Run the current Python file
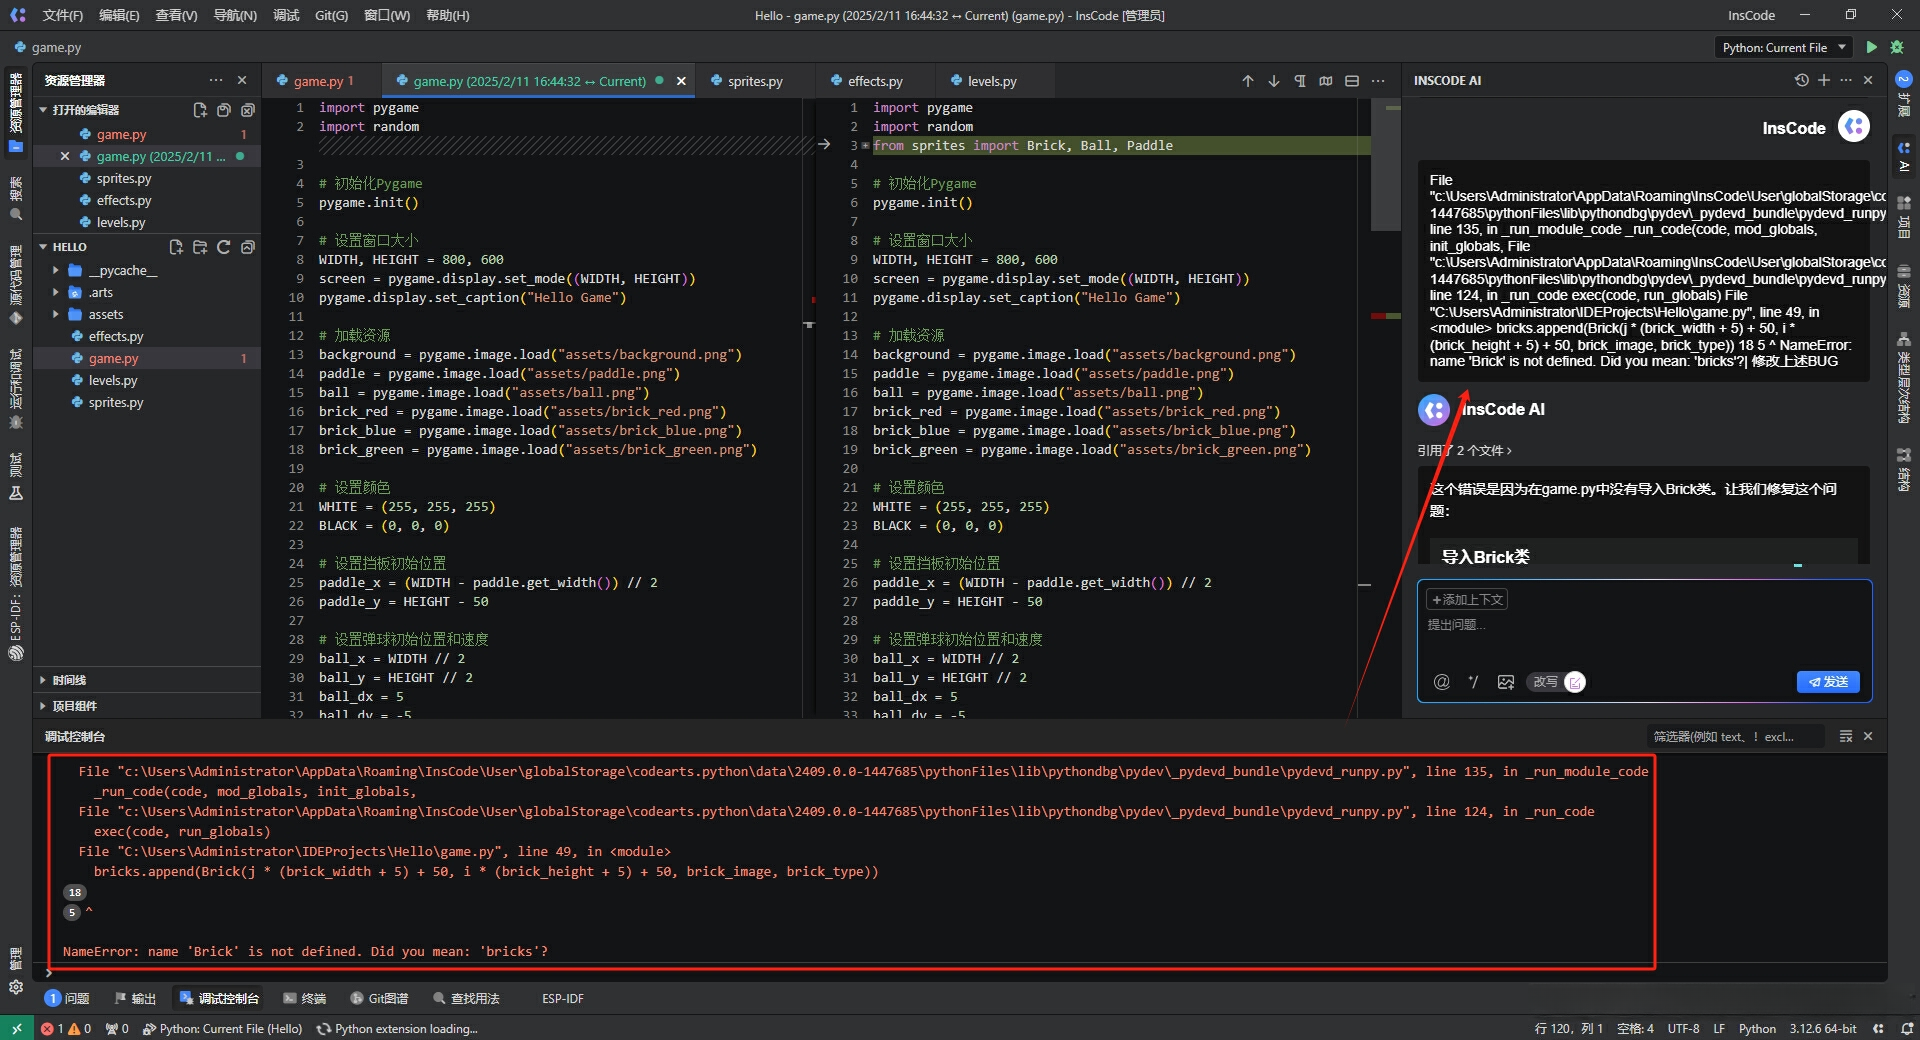 tap(1871, 47)
